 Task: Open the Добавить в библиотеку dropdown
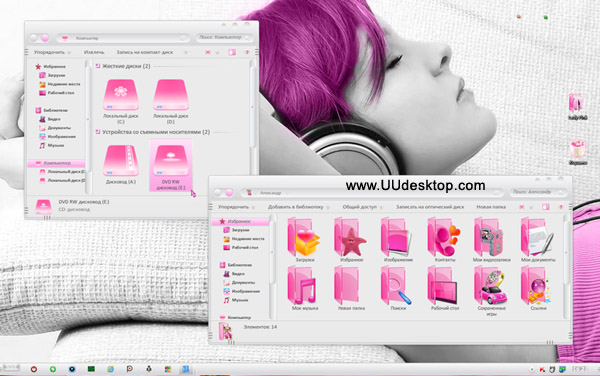click(298, 207)
